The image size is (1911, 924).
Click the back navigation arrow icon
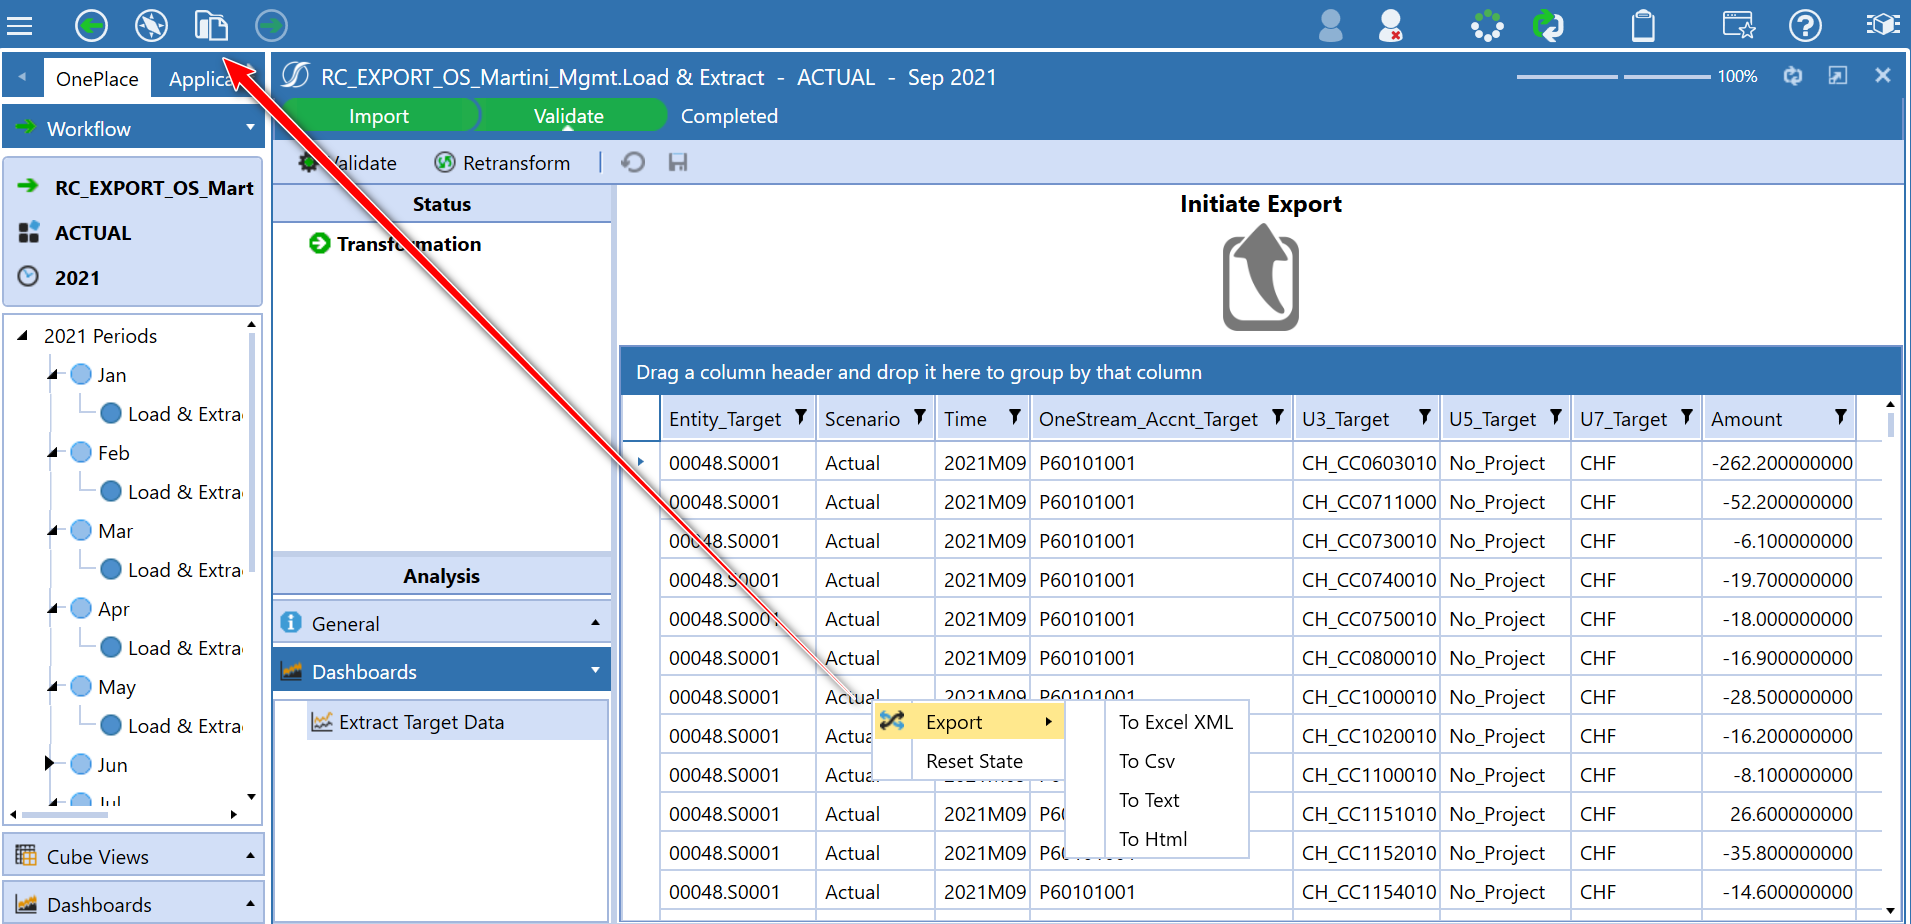pyautogui.click(x=91, y=25)
